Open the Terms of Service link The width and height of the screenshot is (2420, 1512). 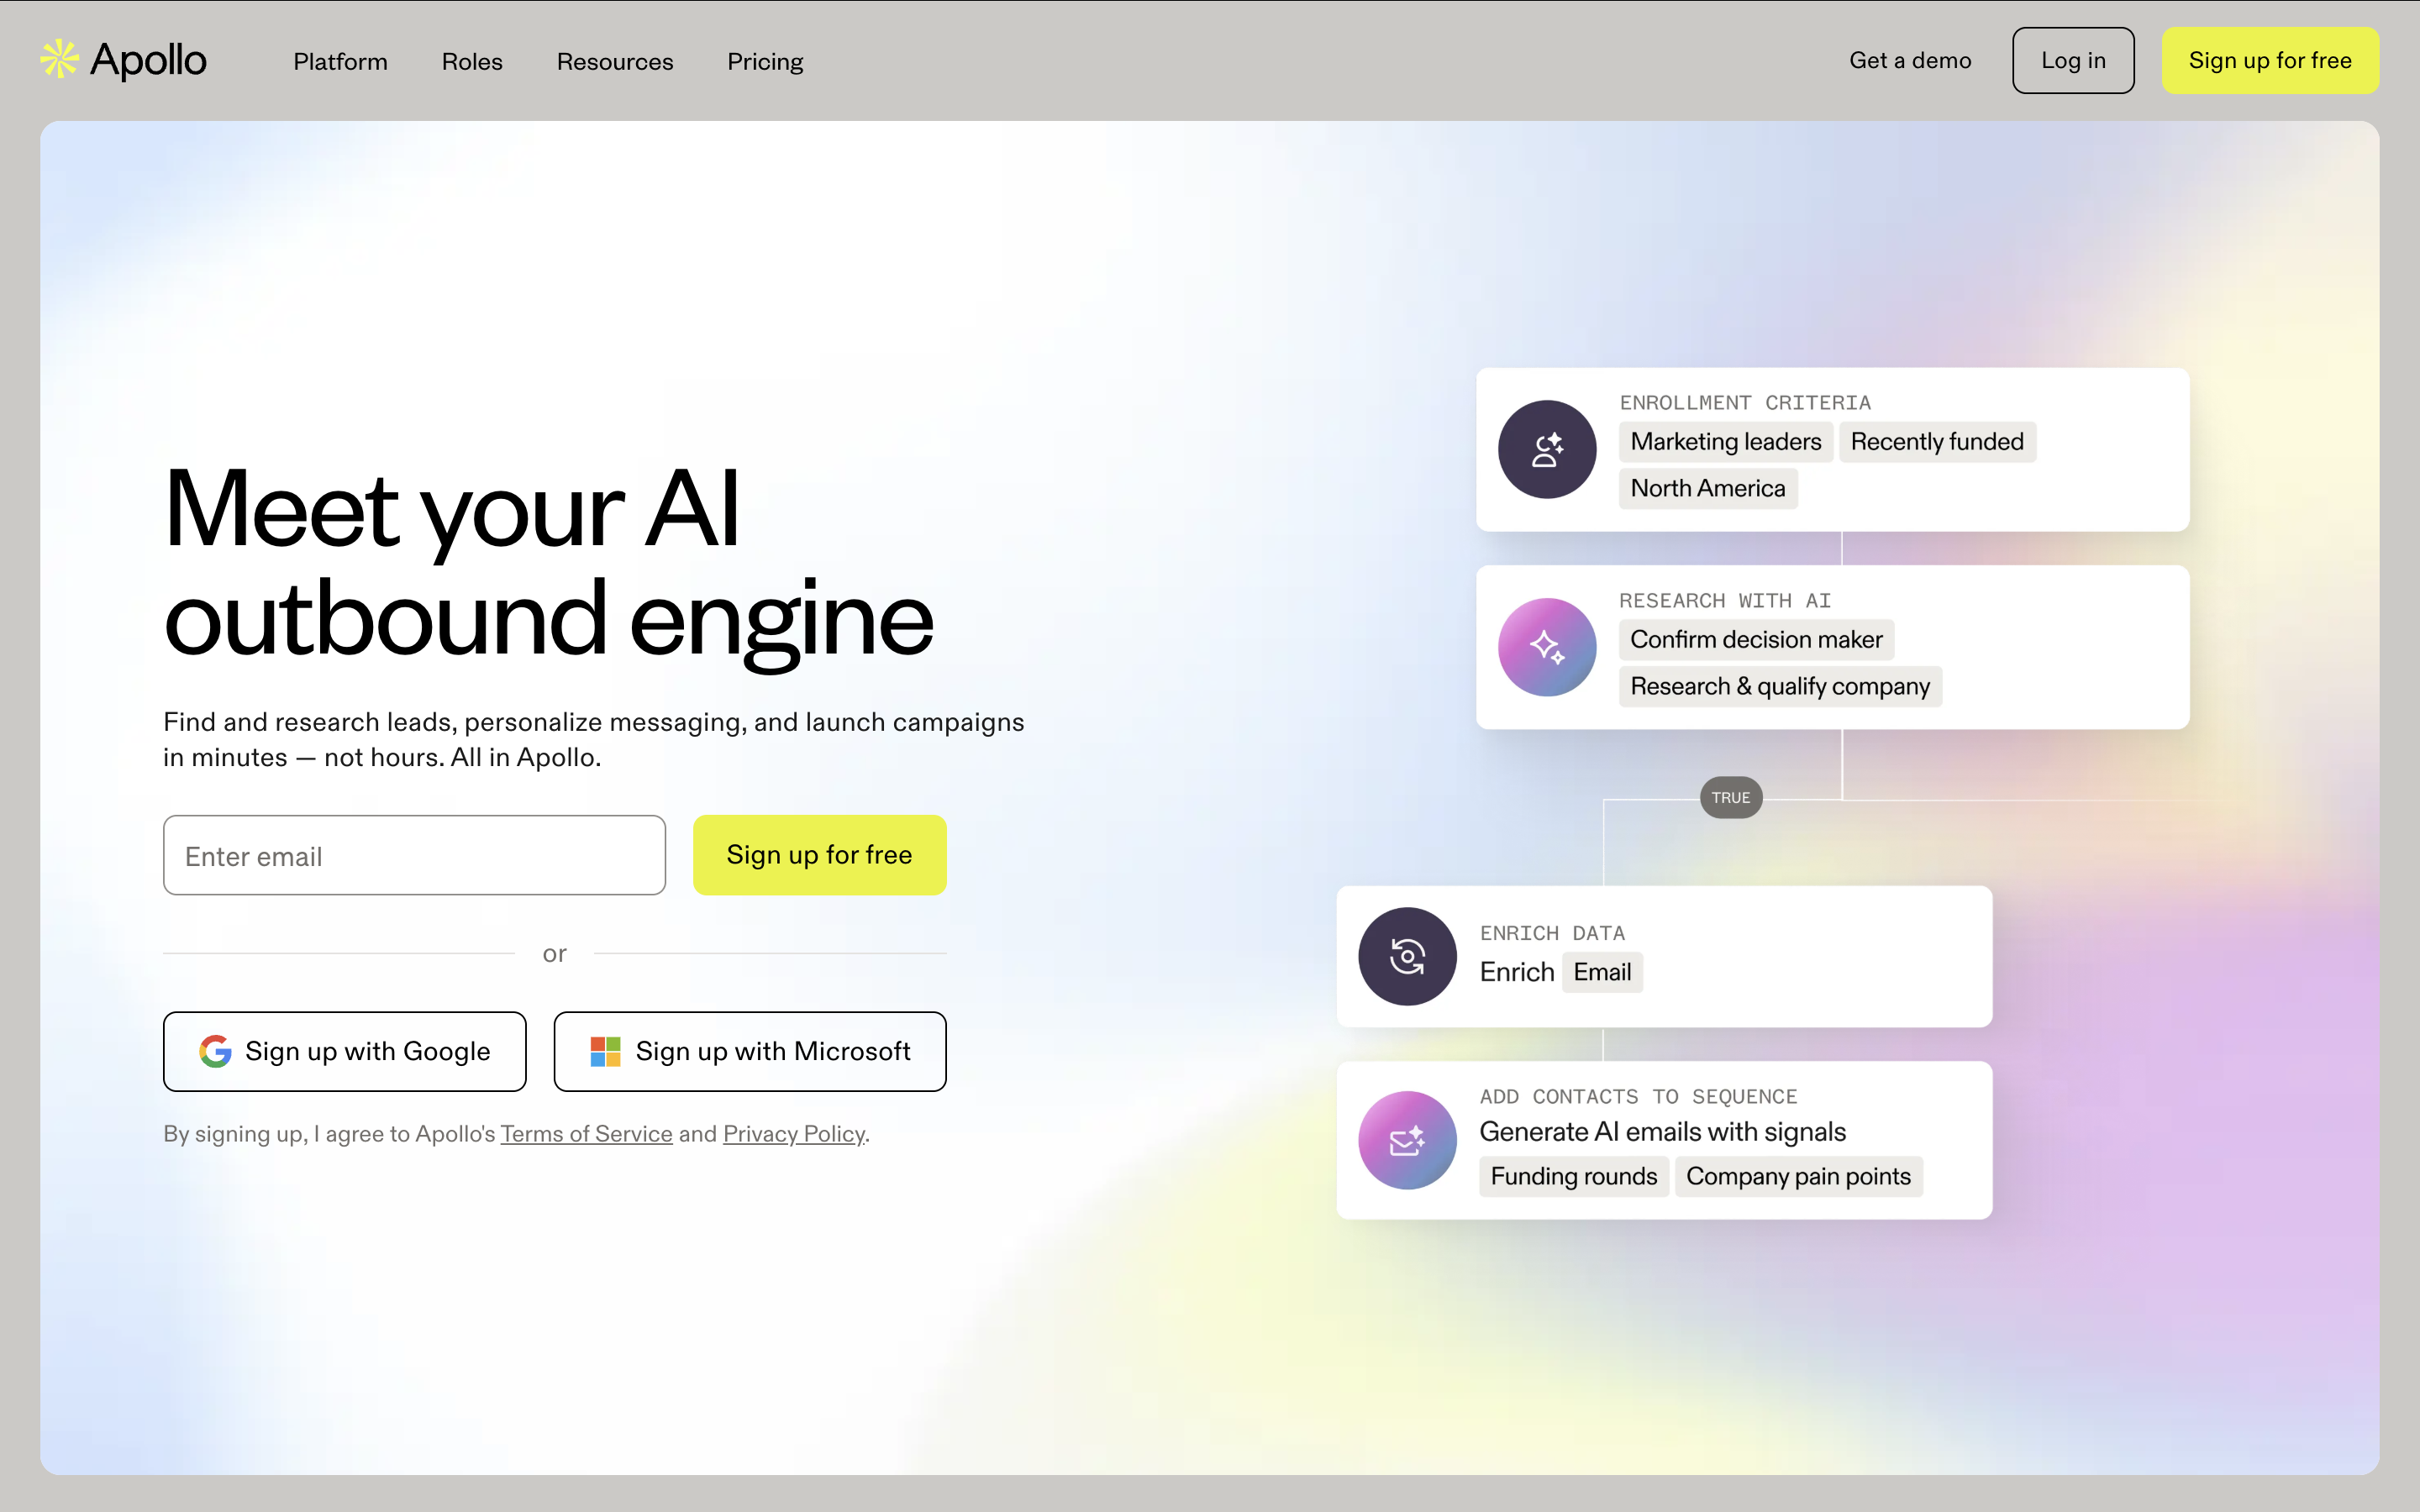[x=586, y=1133]
